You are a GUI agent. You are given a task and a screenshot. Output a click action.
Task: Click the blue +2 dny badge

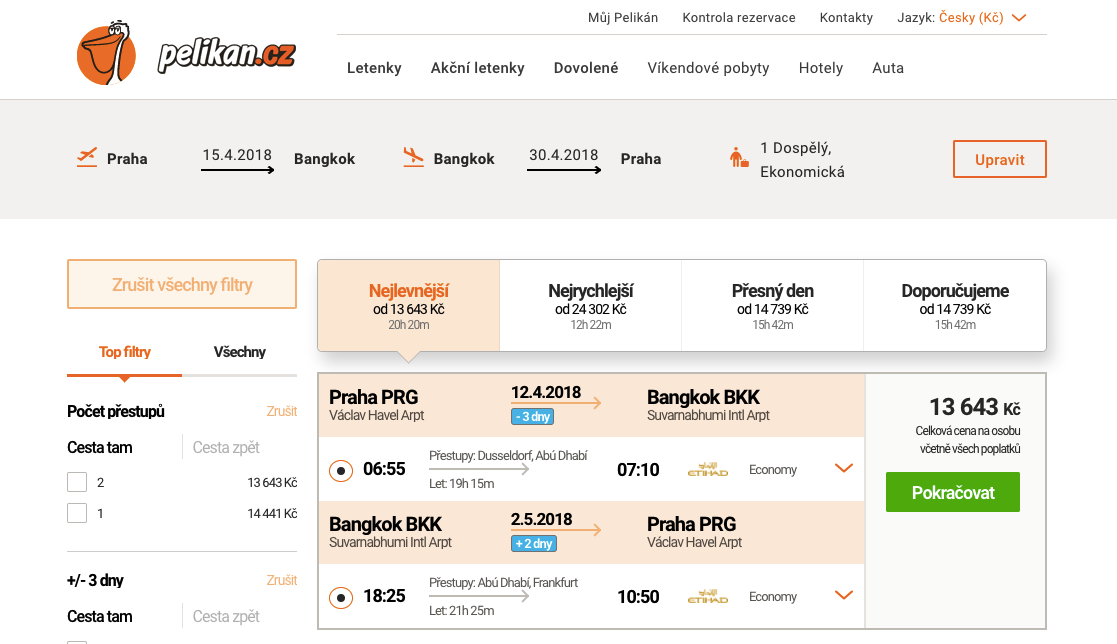(533, 543)
